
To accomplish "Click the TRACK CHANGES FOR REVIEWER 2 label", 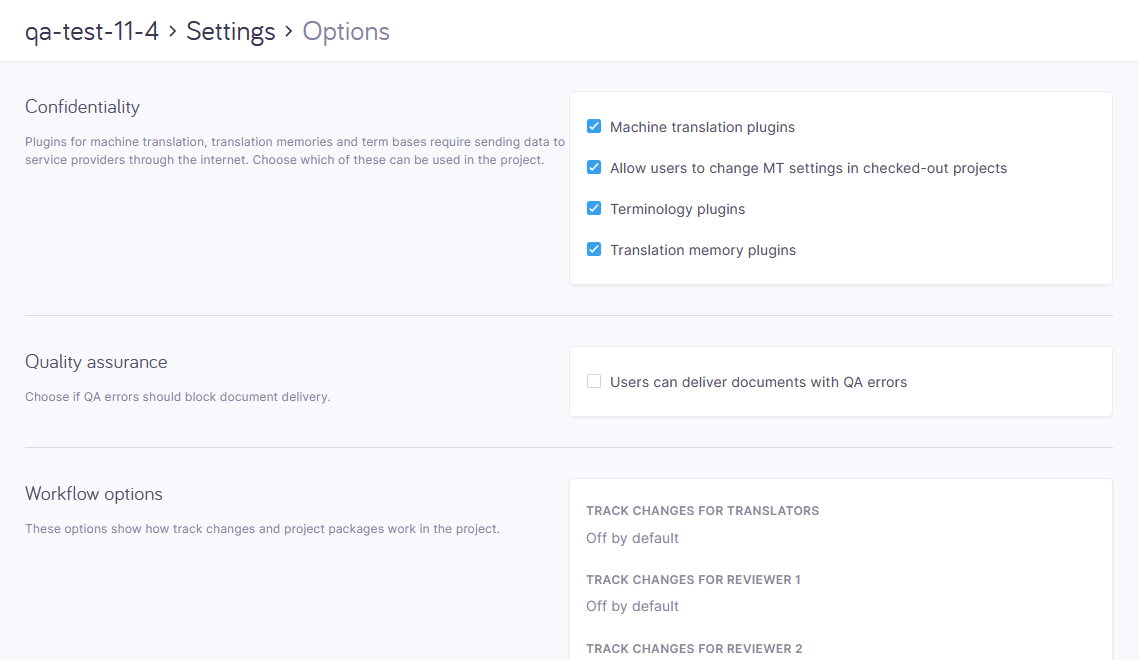I will pyautogui.click(x=694, y=648).
